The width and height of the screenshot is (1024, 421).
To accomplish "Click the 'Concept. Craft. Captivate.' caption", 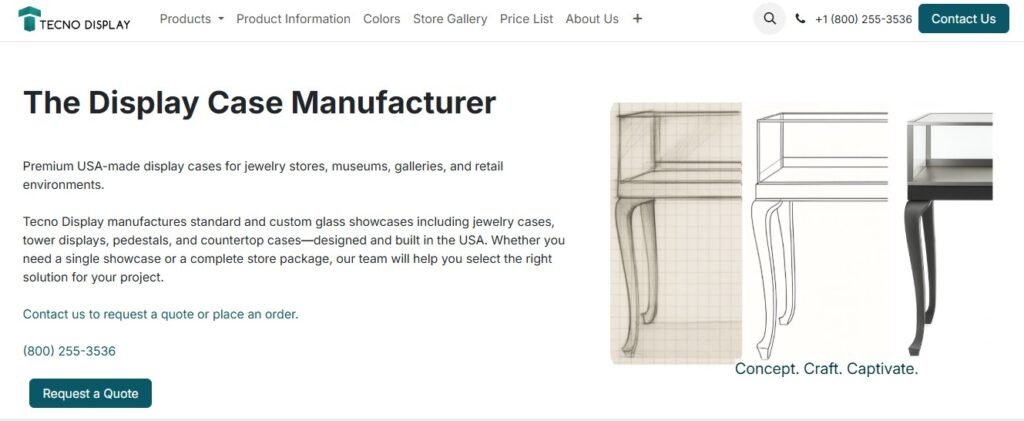I will point(826,369).
